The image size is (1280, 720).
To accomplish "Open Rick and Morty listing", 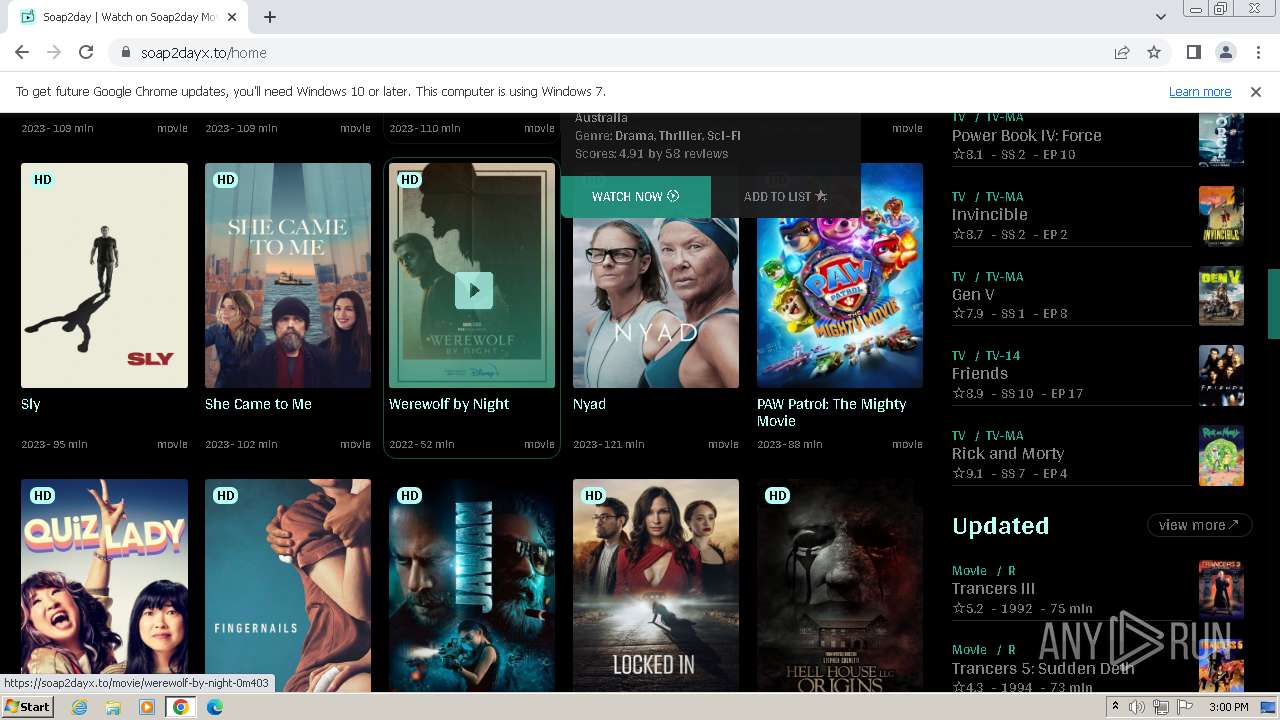I will click(1008, 454).
